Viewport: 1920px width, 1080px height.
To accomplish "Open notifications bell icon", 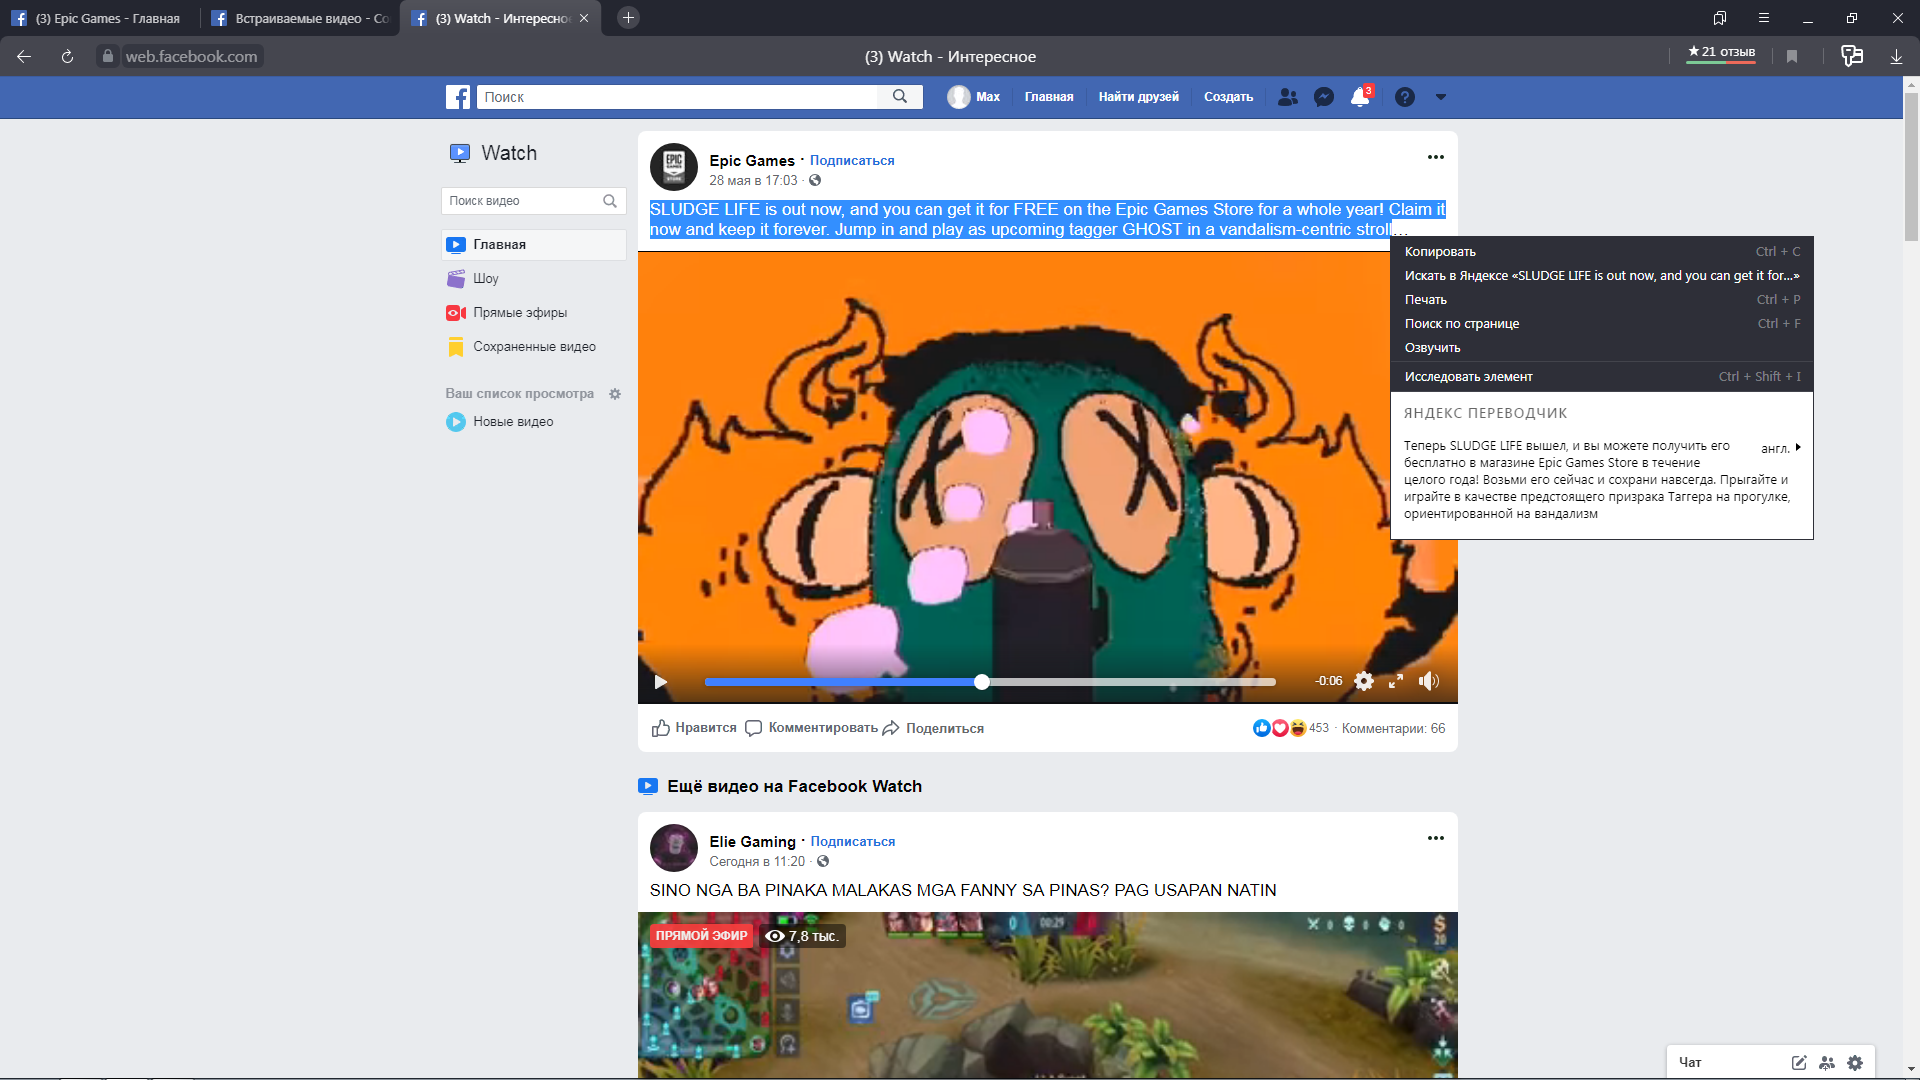I will tap(1360, 97).
